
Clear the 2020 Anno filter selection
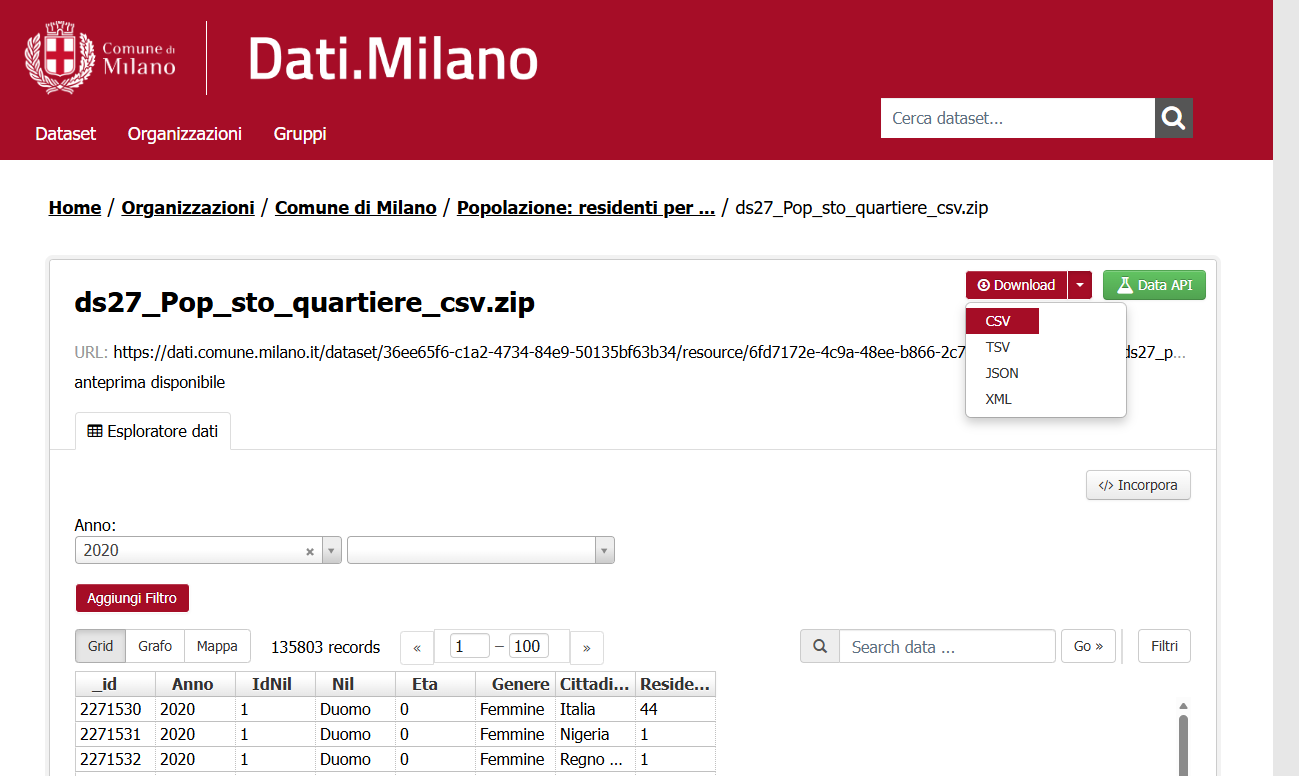(x=310, y=551)
